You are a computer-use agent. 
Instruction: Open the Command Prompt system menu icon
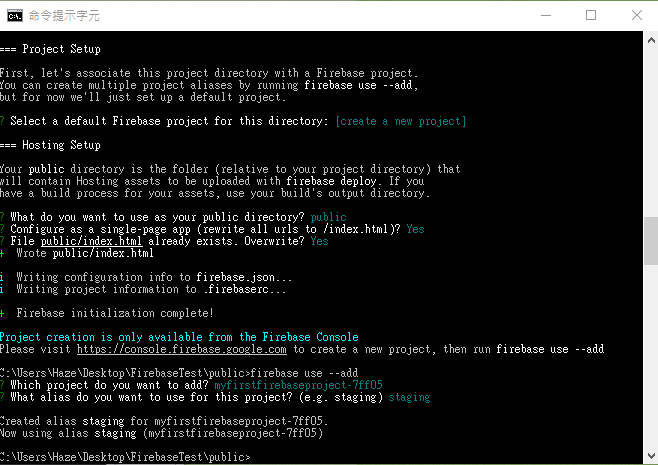pyautogui.click(x=15, y=16)
